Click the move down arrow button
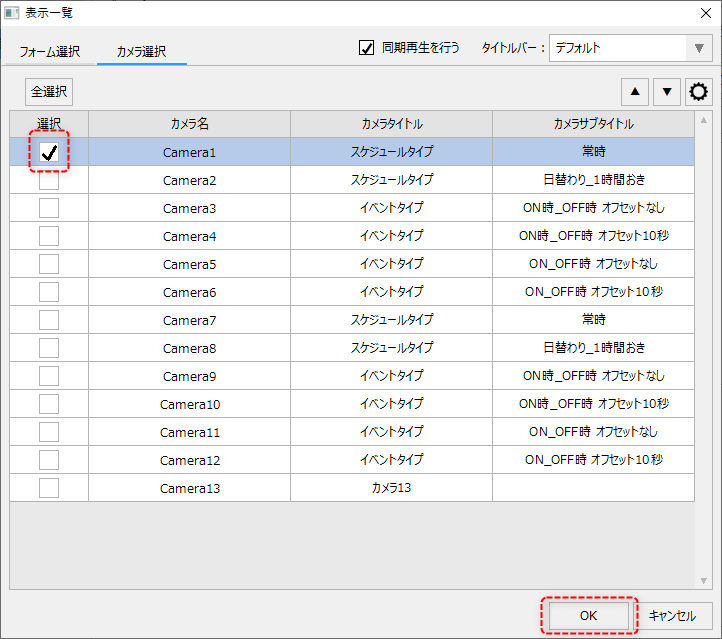Image resolution: width=722 pixels, height=639 pixels. (x=667, y=92)
